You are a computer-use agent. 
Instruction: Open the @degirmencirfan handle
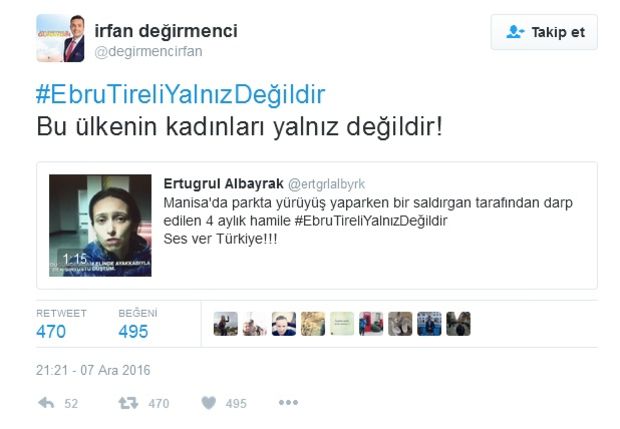point(148,51)
